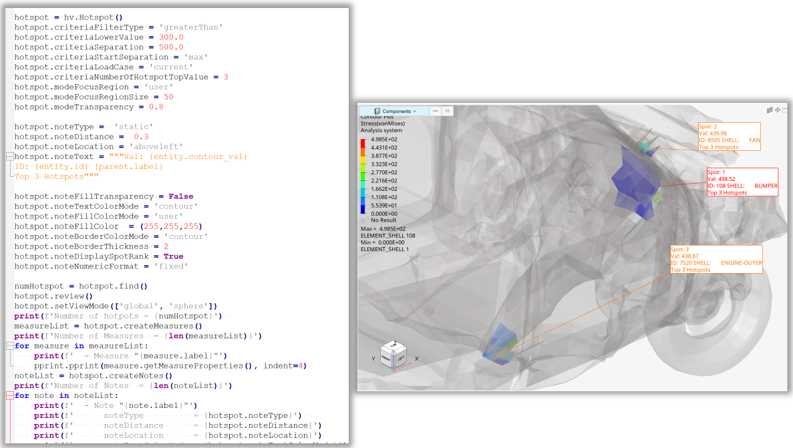Click the ellipsis button beside Components
Viewport: 793px width, 448px height.
[435, 111]
